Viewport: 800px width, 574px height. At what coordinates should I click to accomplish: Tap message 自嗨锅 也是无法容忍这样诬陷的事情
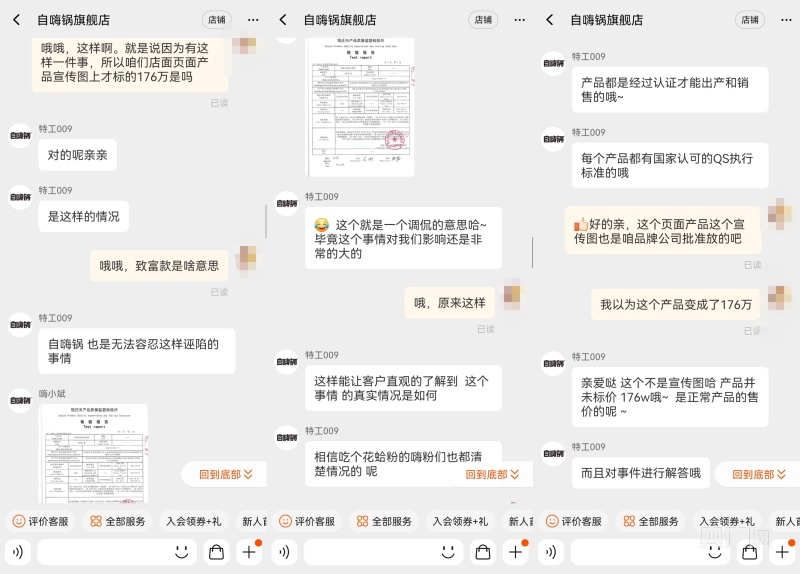(x=137, y=351)
